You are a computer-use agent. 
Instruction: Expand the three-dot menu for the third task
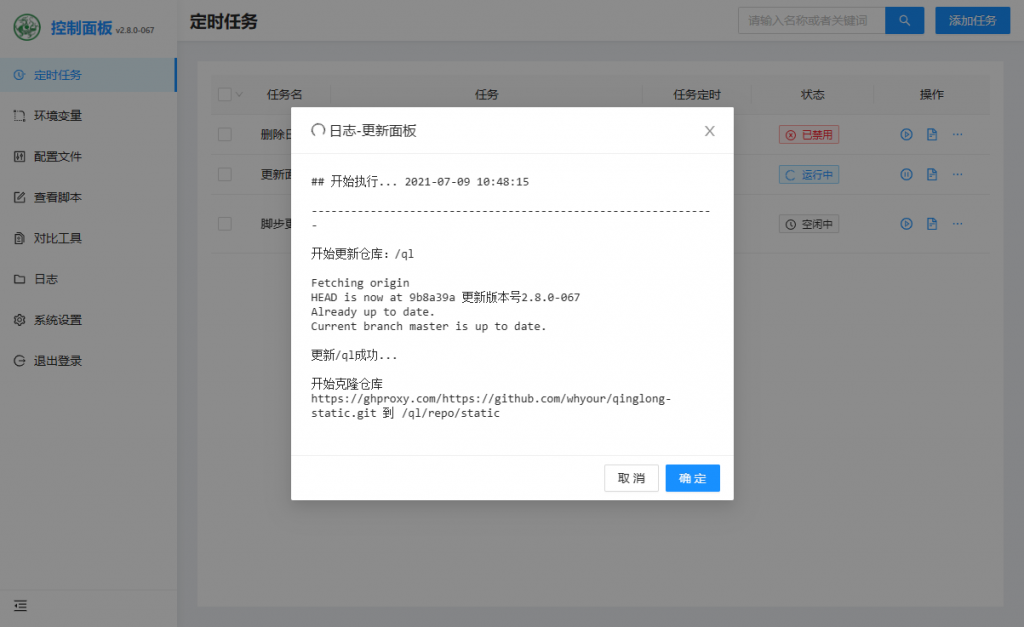(957, 224)
